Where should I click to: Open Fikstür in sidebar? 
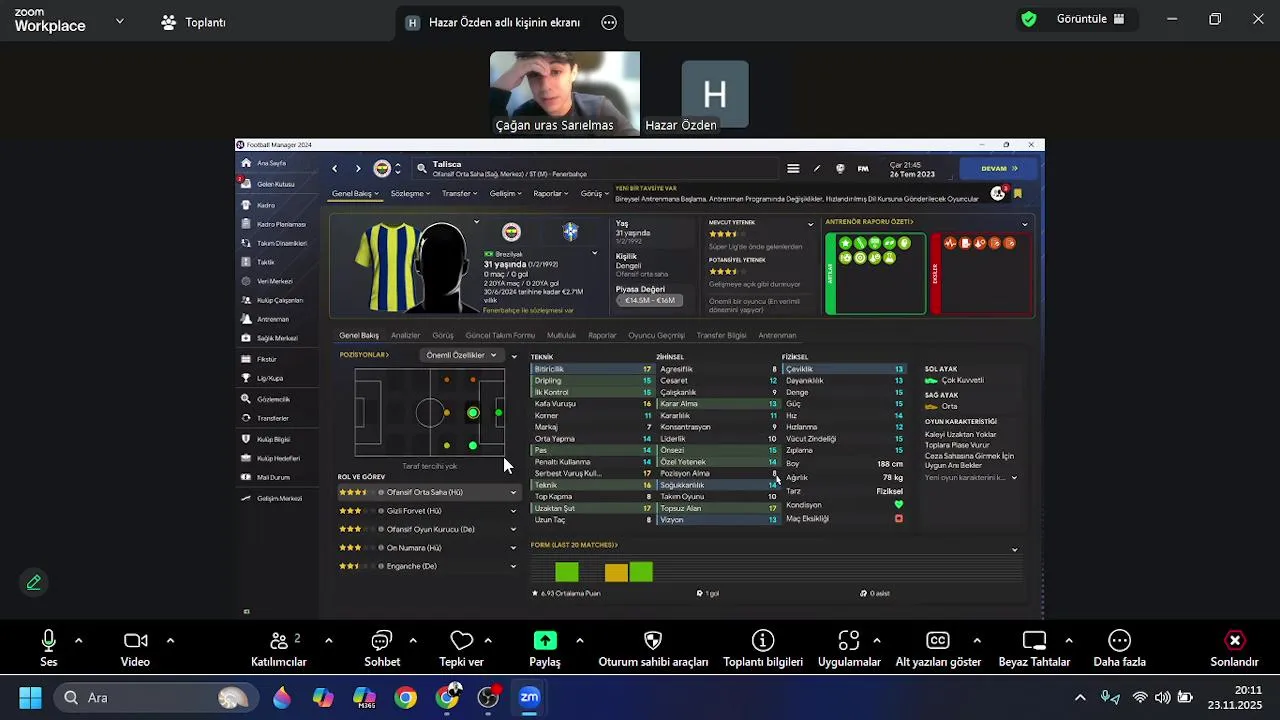coord(261,359)
